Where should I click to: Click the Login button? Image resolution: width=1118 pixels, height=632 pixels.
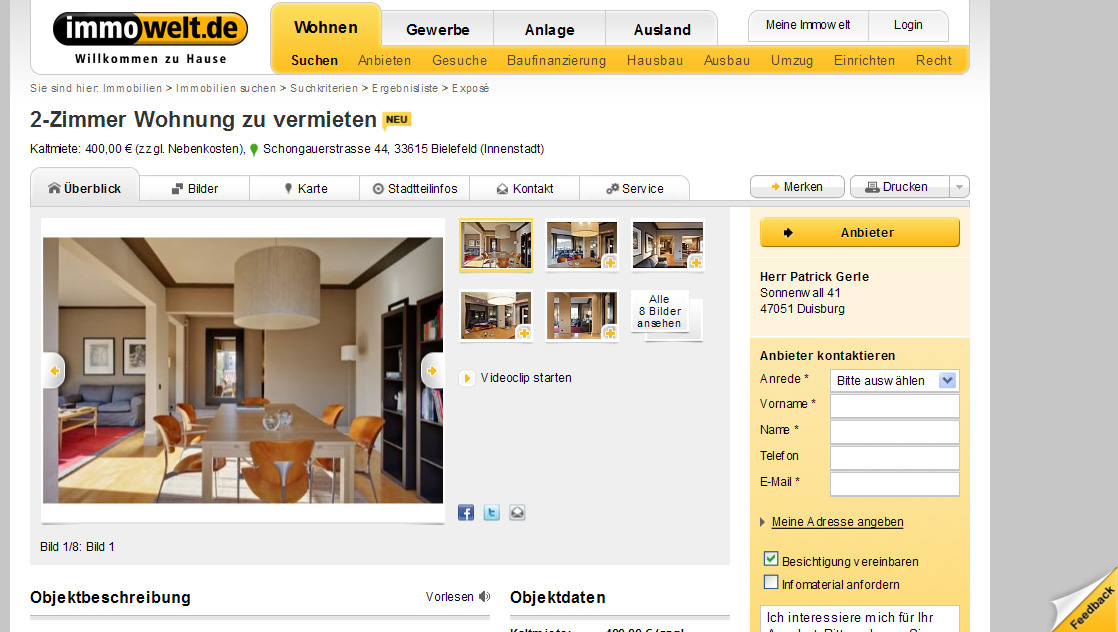[x=908, y=25]
